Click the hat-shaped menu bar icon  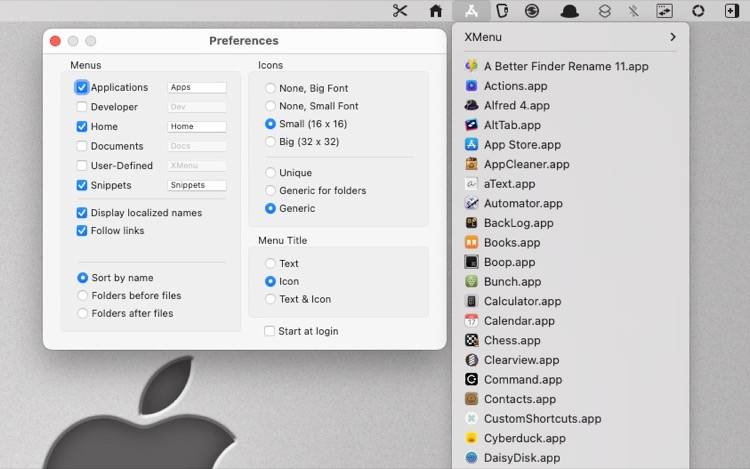point(569,11)
